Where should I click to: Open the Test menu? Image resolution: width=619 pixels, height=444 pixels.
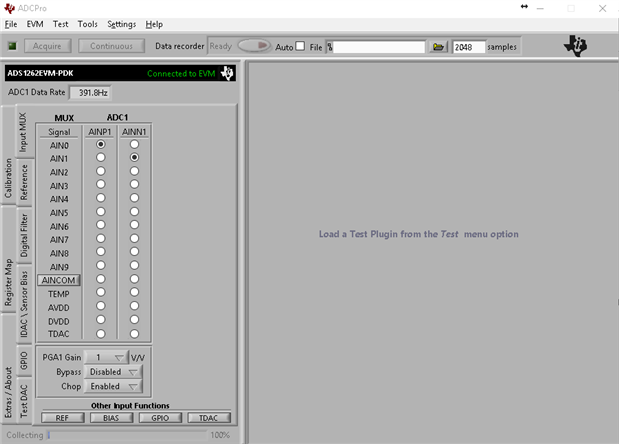click(60, 24)
